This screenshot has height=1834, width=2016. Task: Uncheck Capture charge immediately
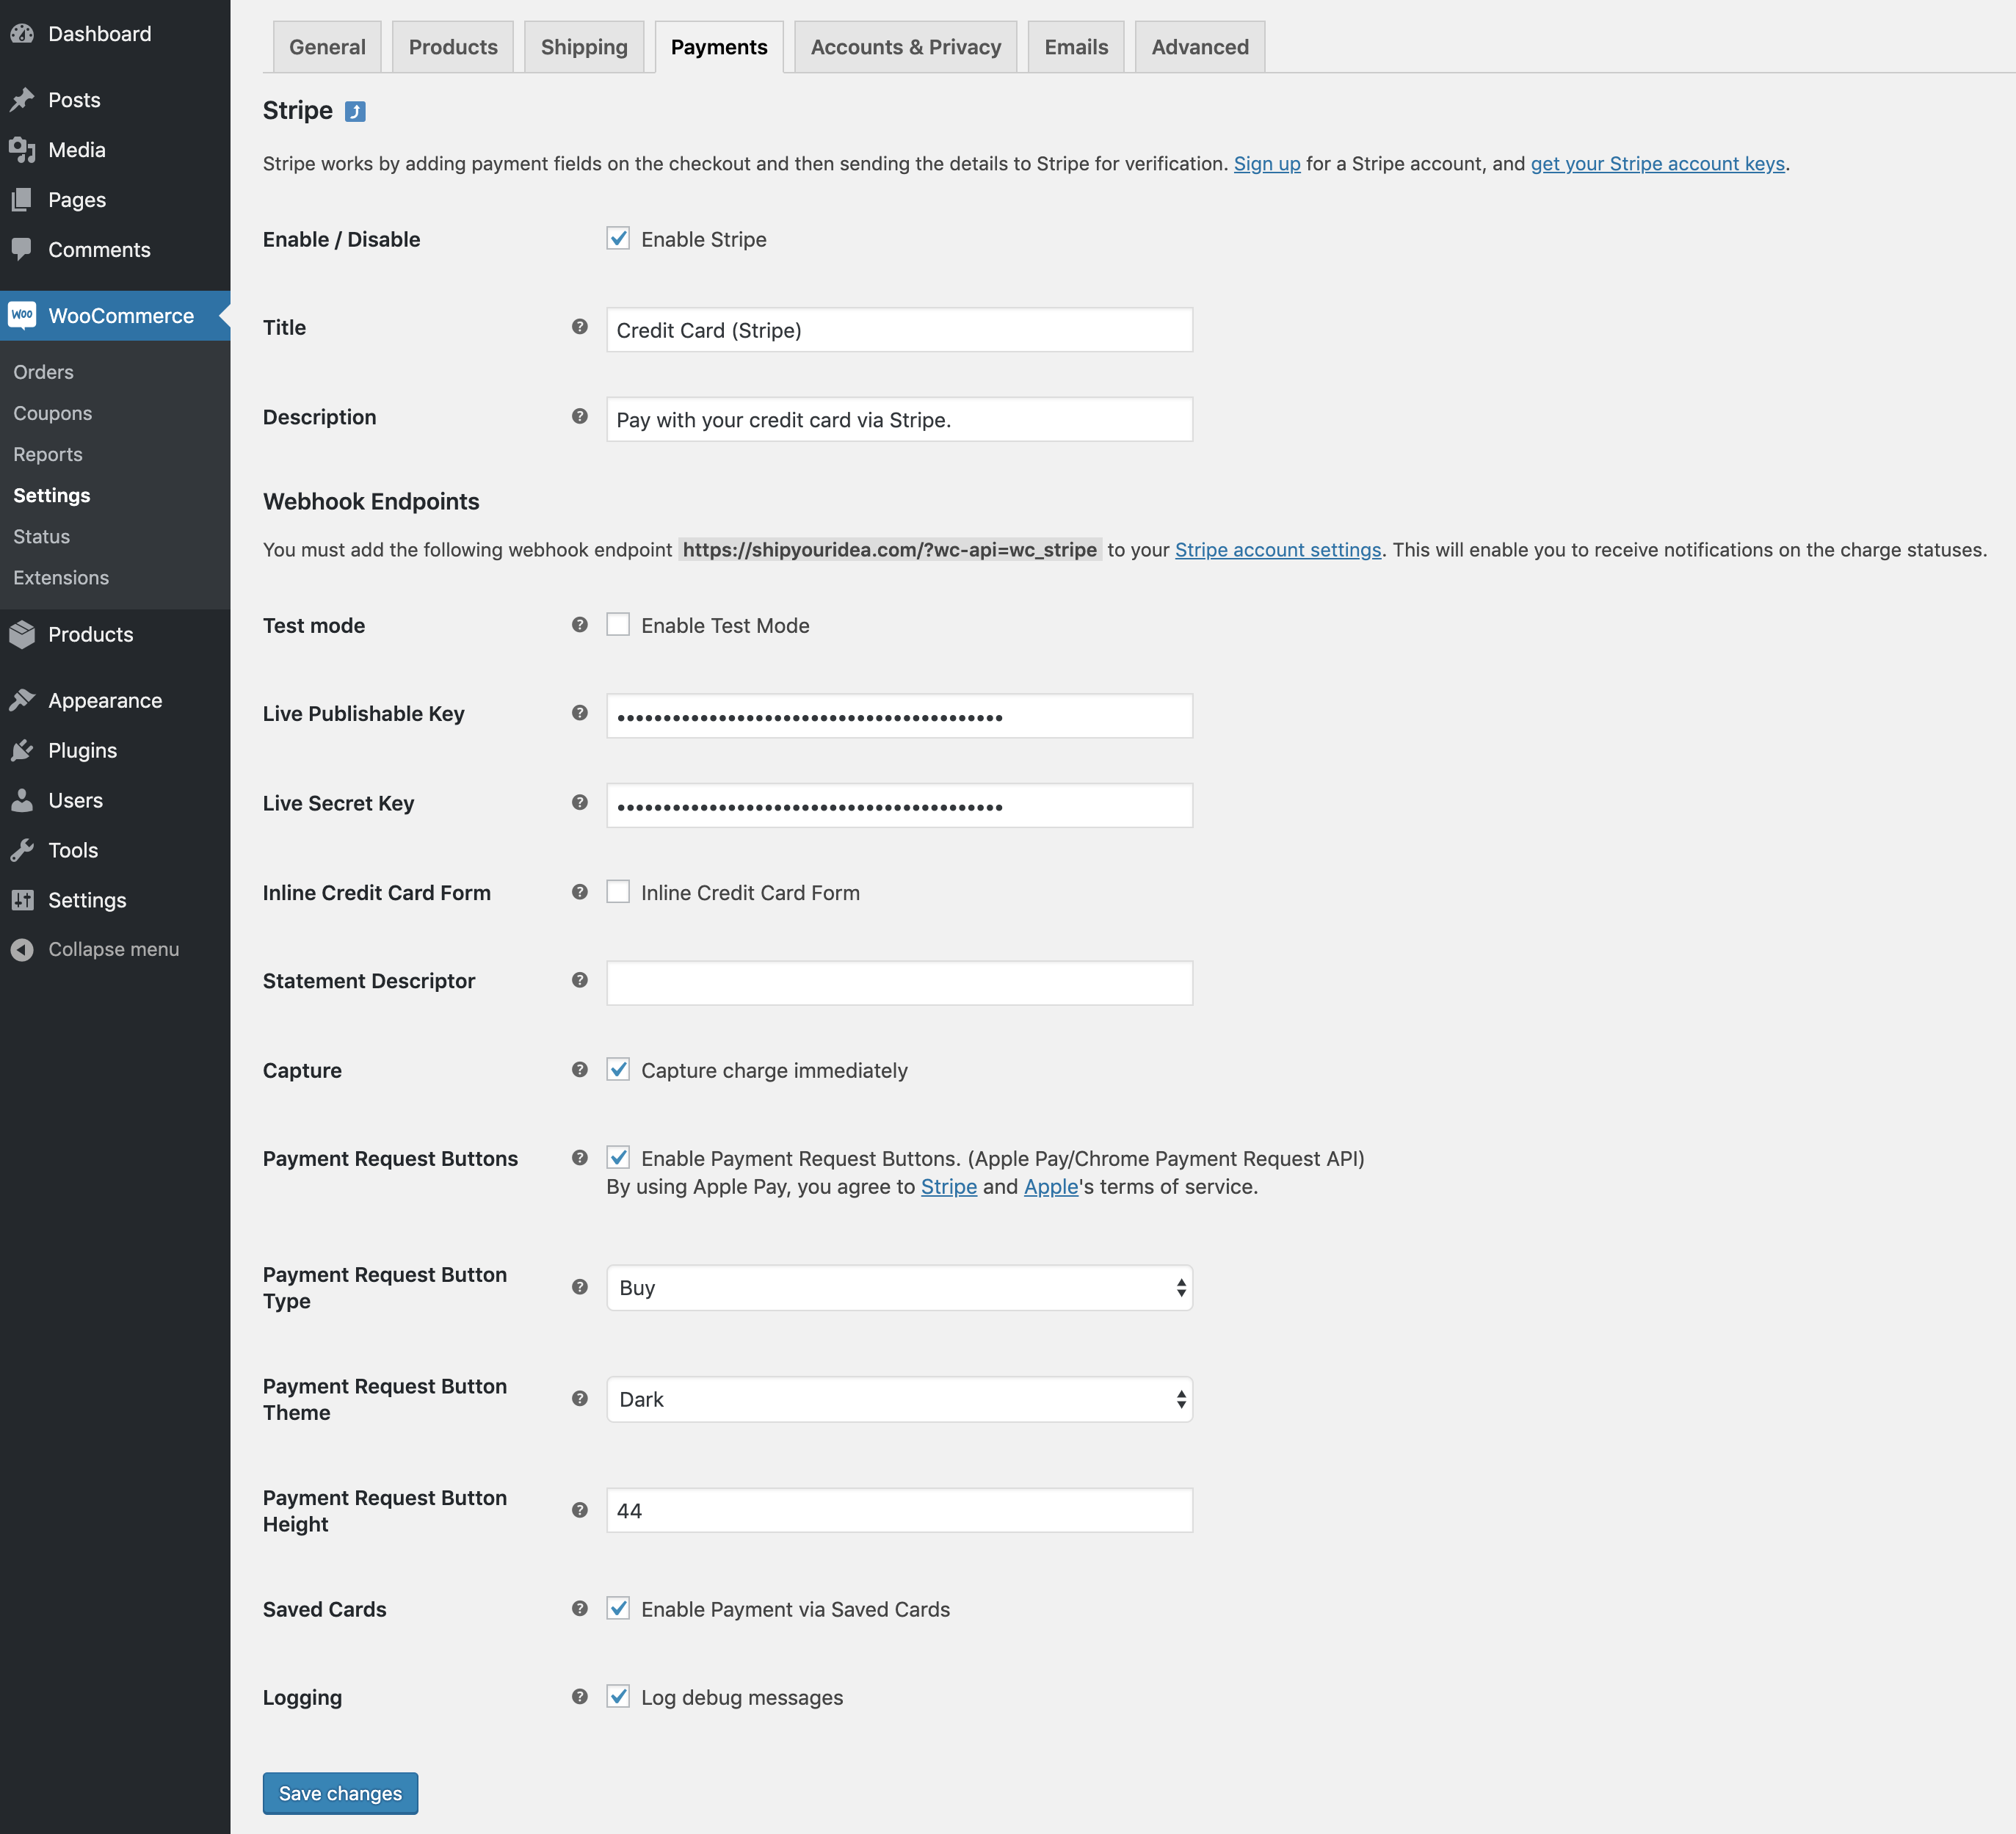619,1069
